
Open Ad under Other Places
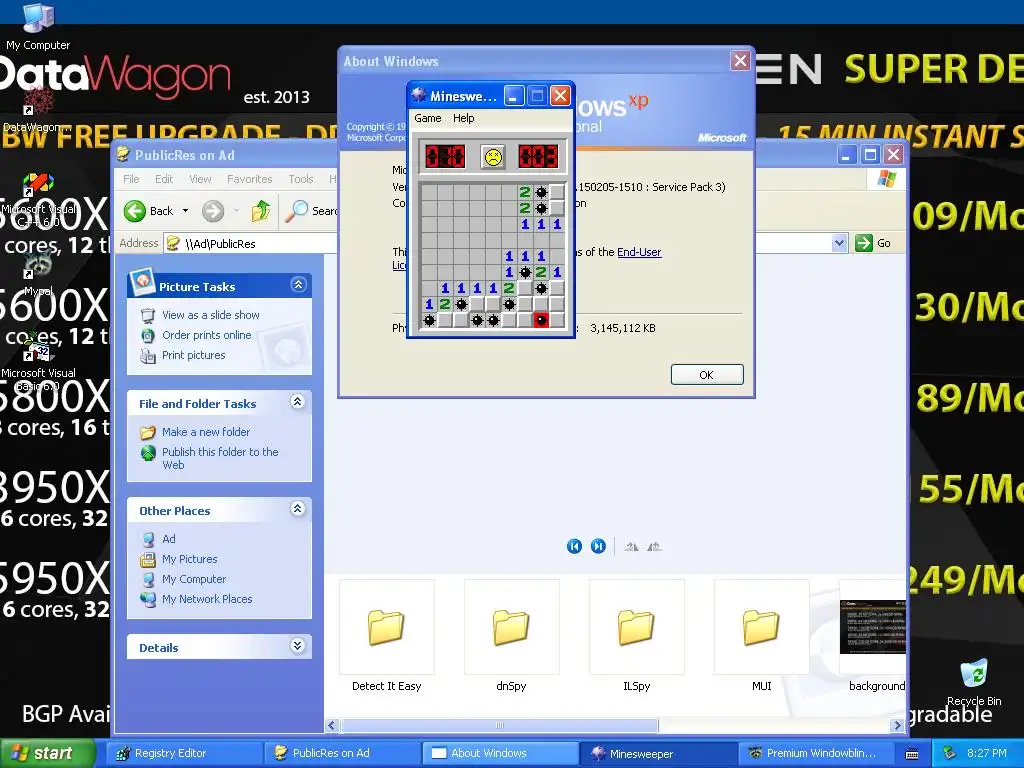point(168,539)
